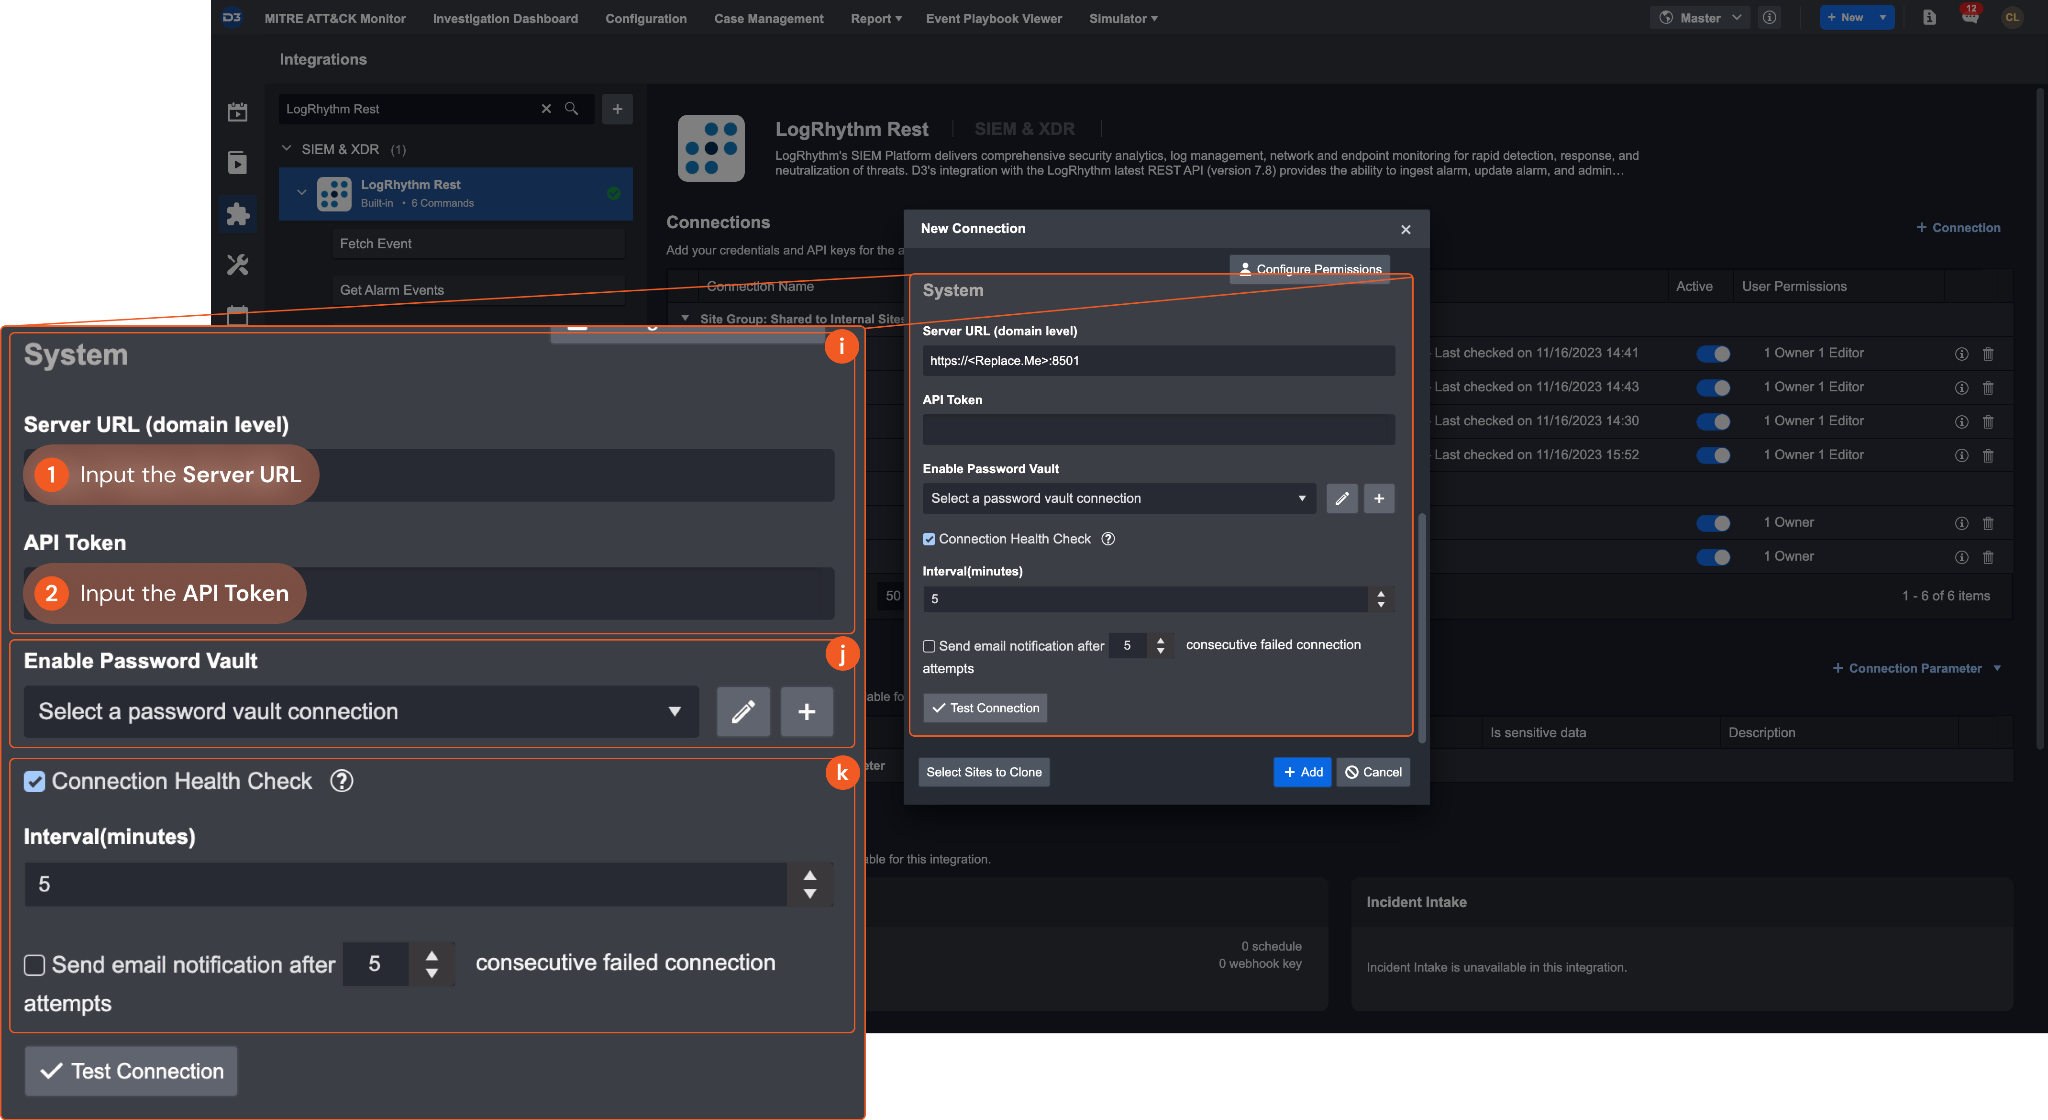Open the notifications icon with red badge
2048x1120 pixels.
[1970, 17]
